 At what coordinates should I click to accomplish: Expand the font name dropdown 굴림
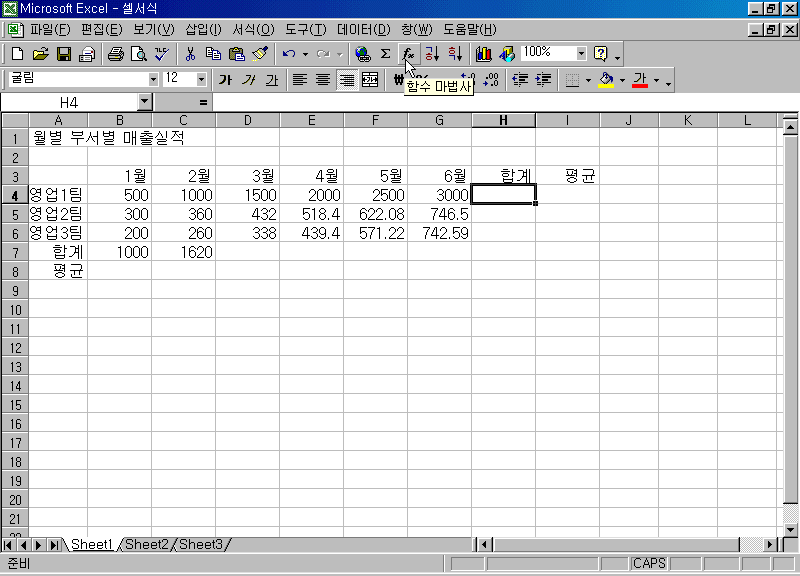[x=153, y=80]
